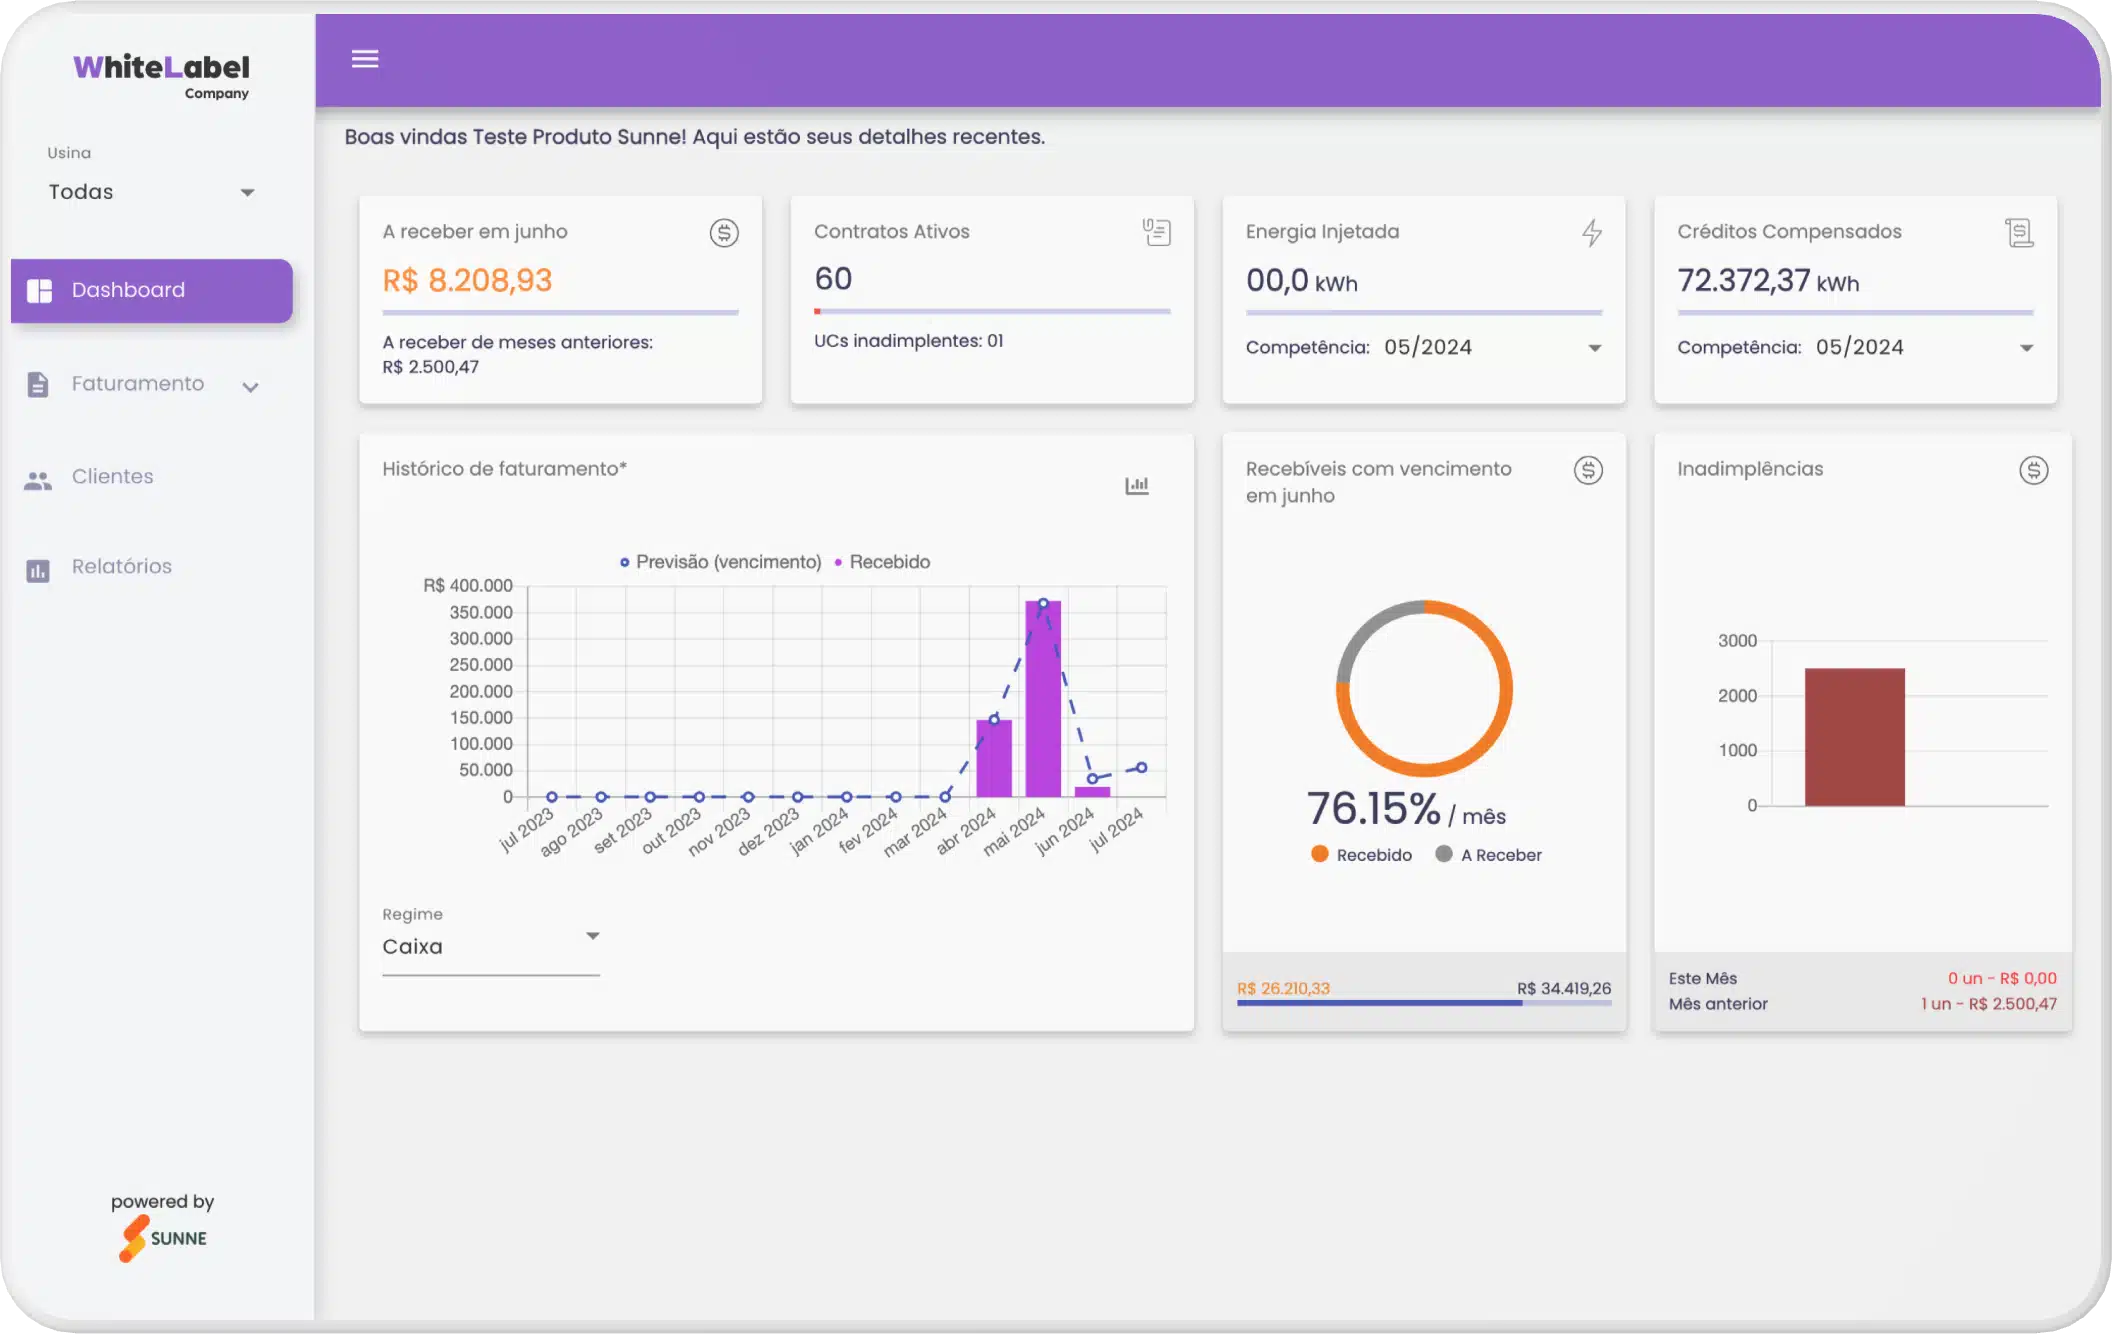Click the Dashboard grid icon
This screenshot has width=2112, height=1334.
39,291
